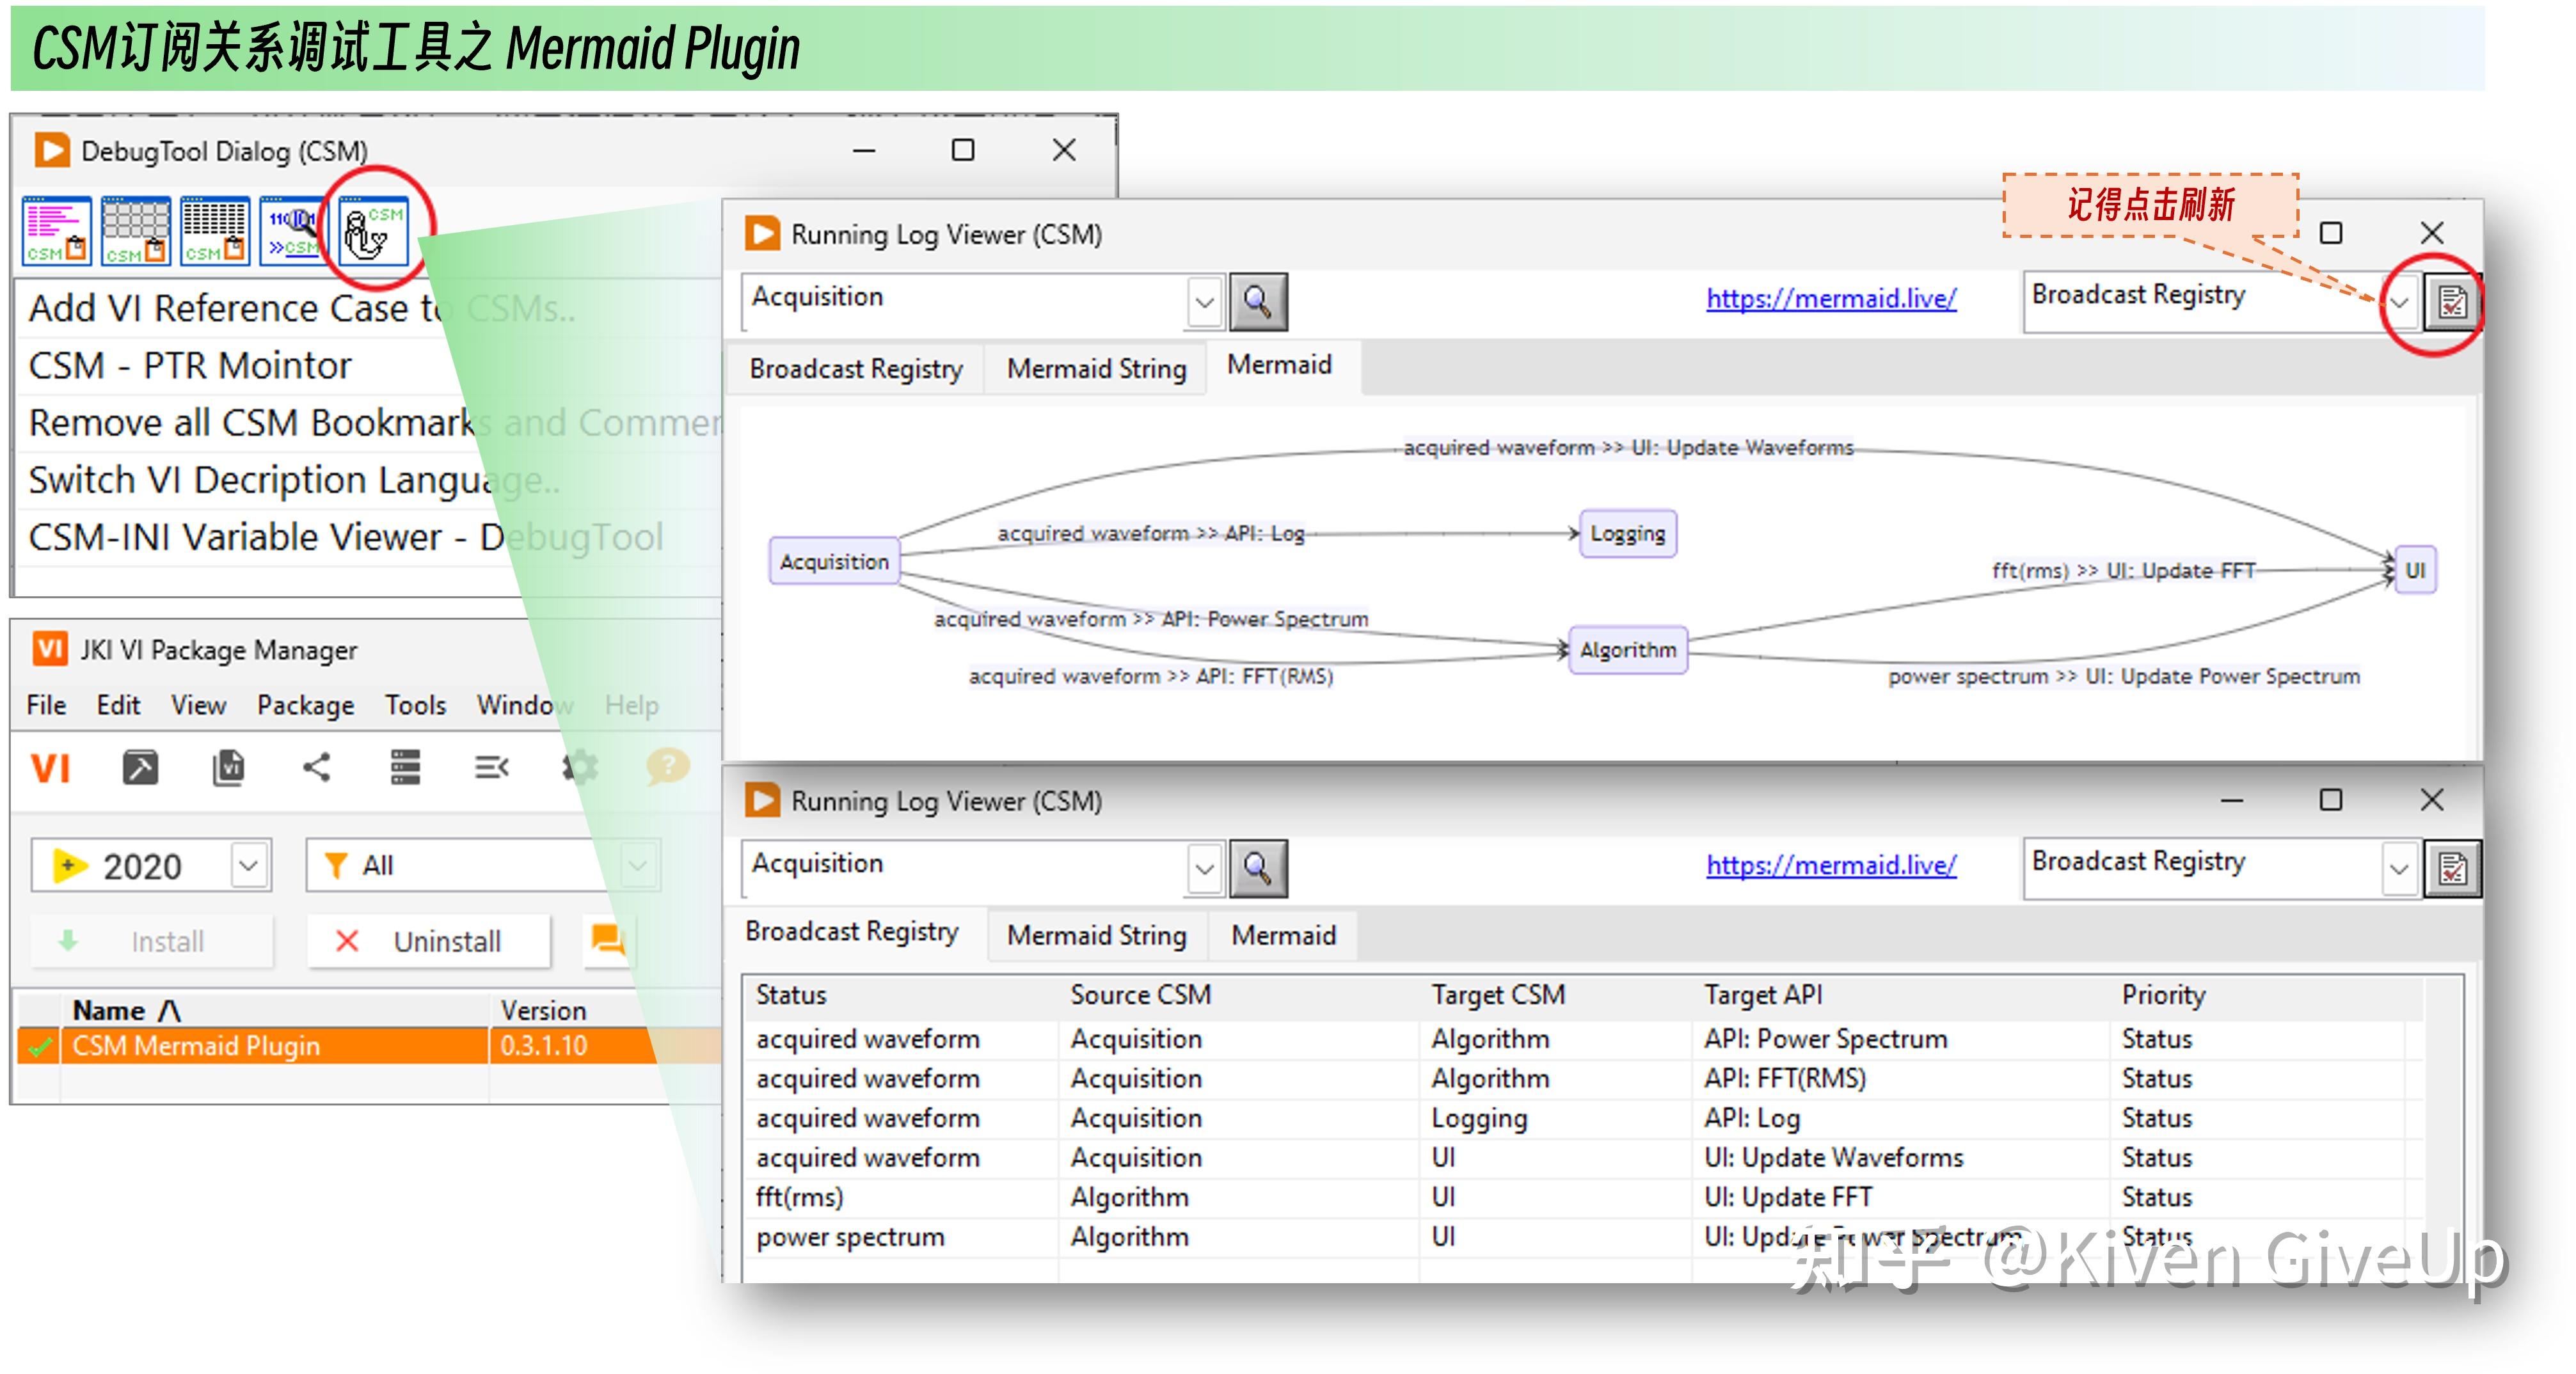The height and width of the screenshot is (1374, 2576).
Task: Click the binary search CSM icon
Action: tap(293, 231)
